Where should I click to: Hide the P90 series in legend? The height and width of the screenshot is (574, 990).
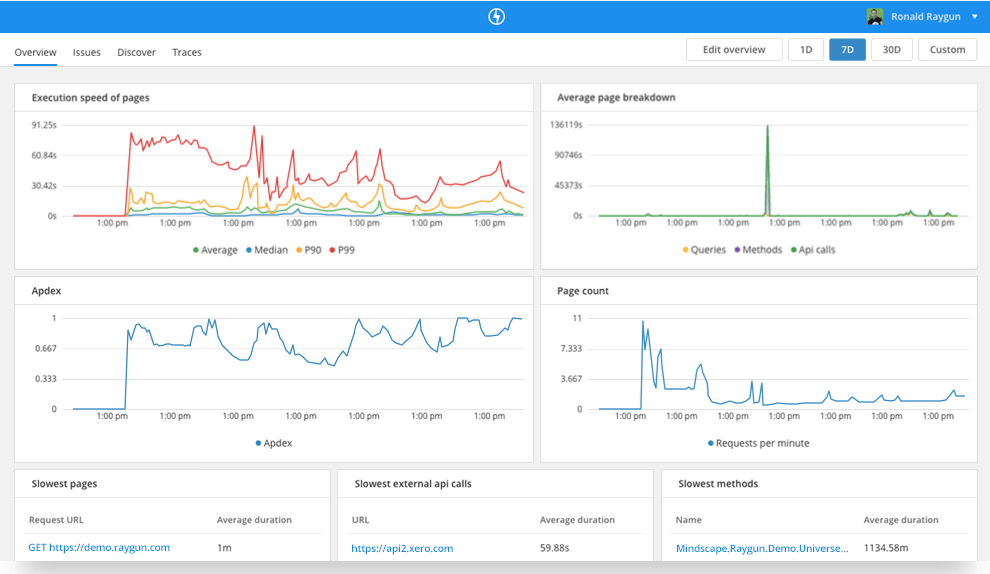[x=299, y=250]
